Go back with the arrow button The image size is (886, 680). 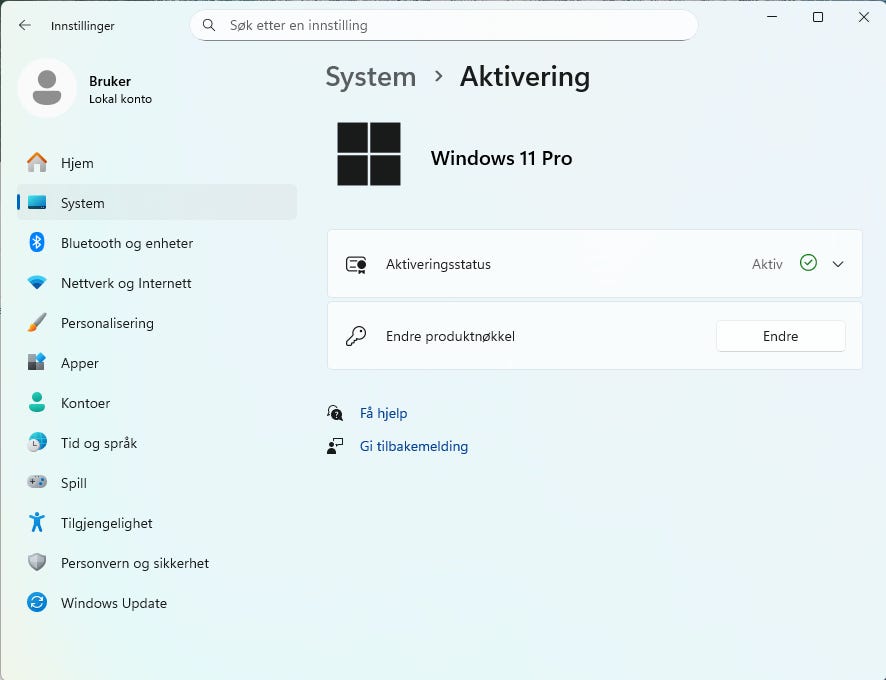[25, 26]
